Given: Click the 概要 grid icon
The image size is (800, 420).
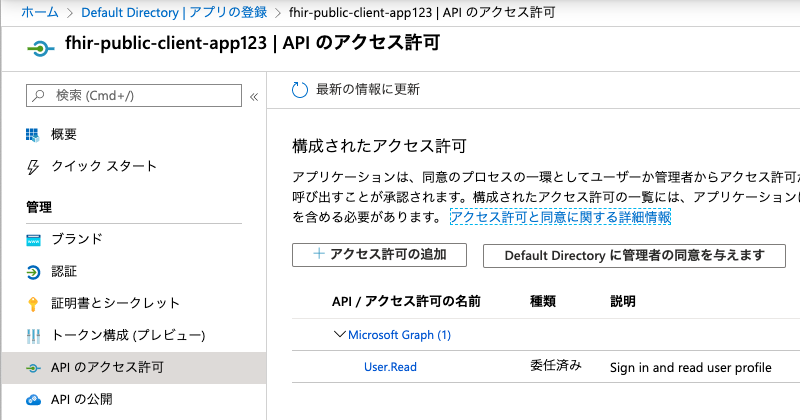Looking at the screenshot, I should 33,135.
